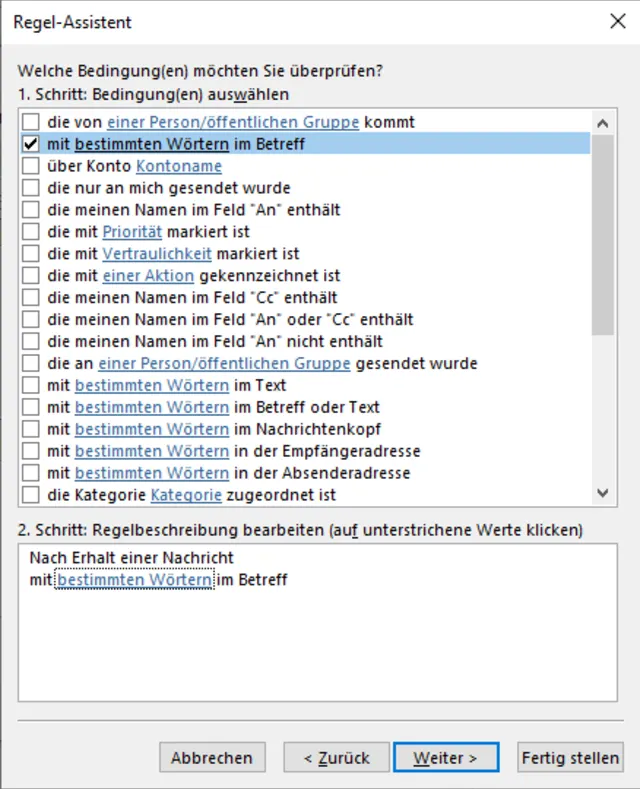Click "Fertig stellen" to finish rule
This screenshot has width=640, height=789.
pos(570,758)
